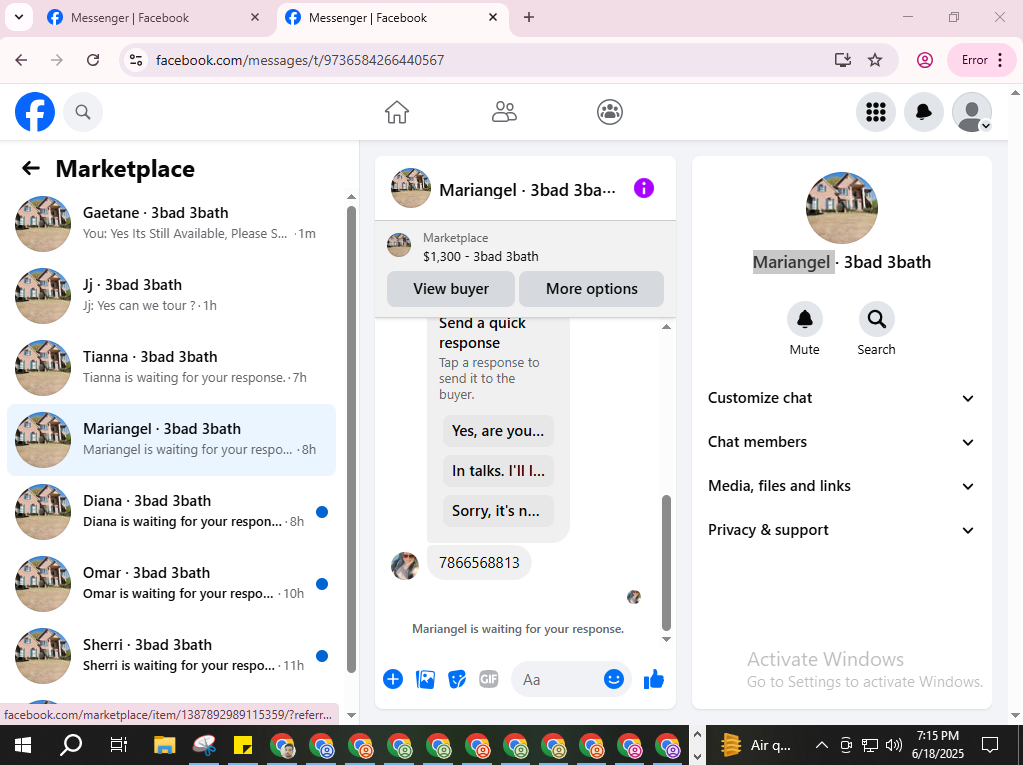Open Omar 3bad 3bath conversation
Viewport: 1023px width, 765px height.
[x=172, y=584]
